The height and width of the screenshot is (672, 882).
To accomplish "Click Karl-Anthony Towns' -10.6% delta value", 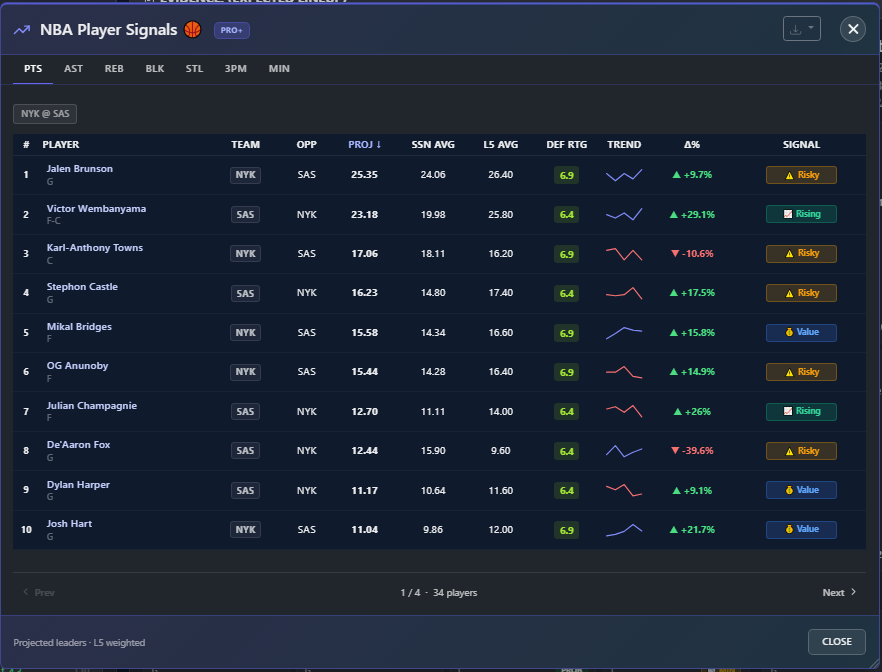I will point(692,254).
